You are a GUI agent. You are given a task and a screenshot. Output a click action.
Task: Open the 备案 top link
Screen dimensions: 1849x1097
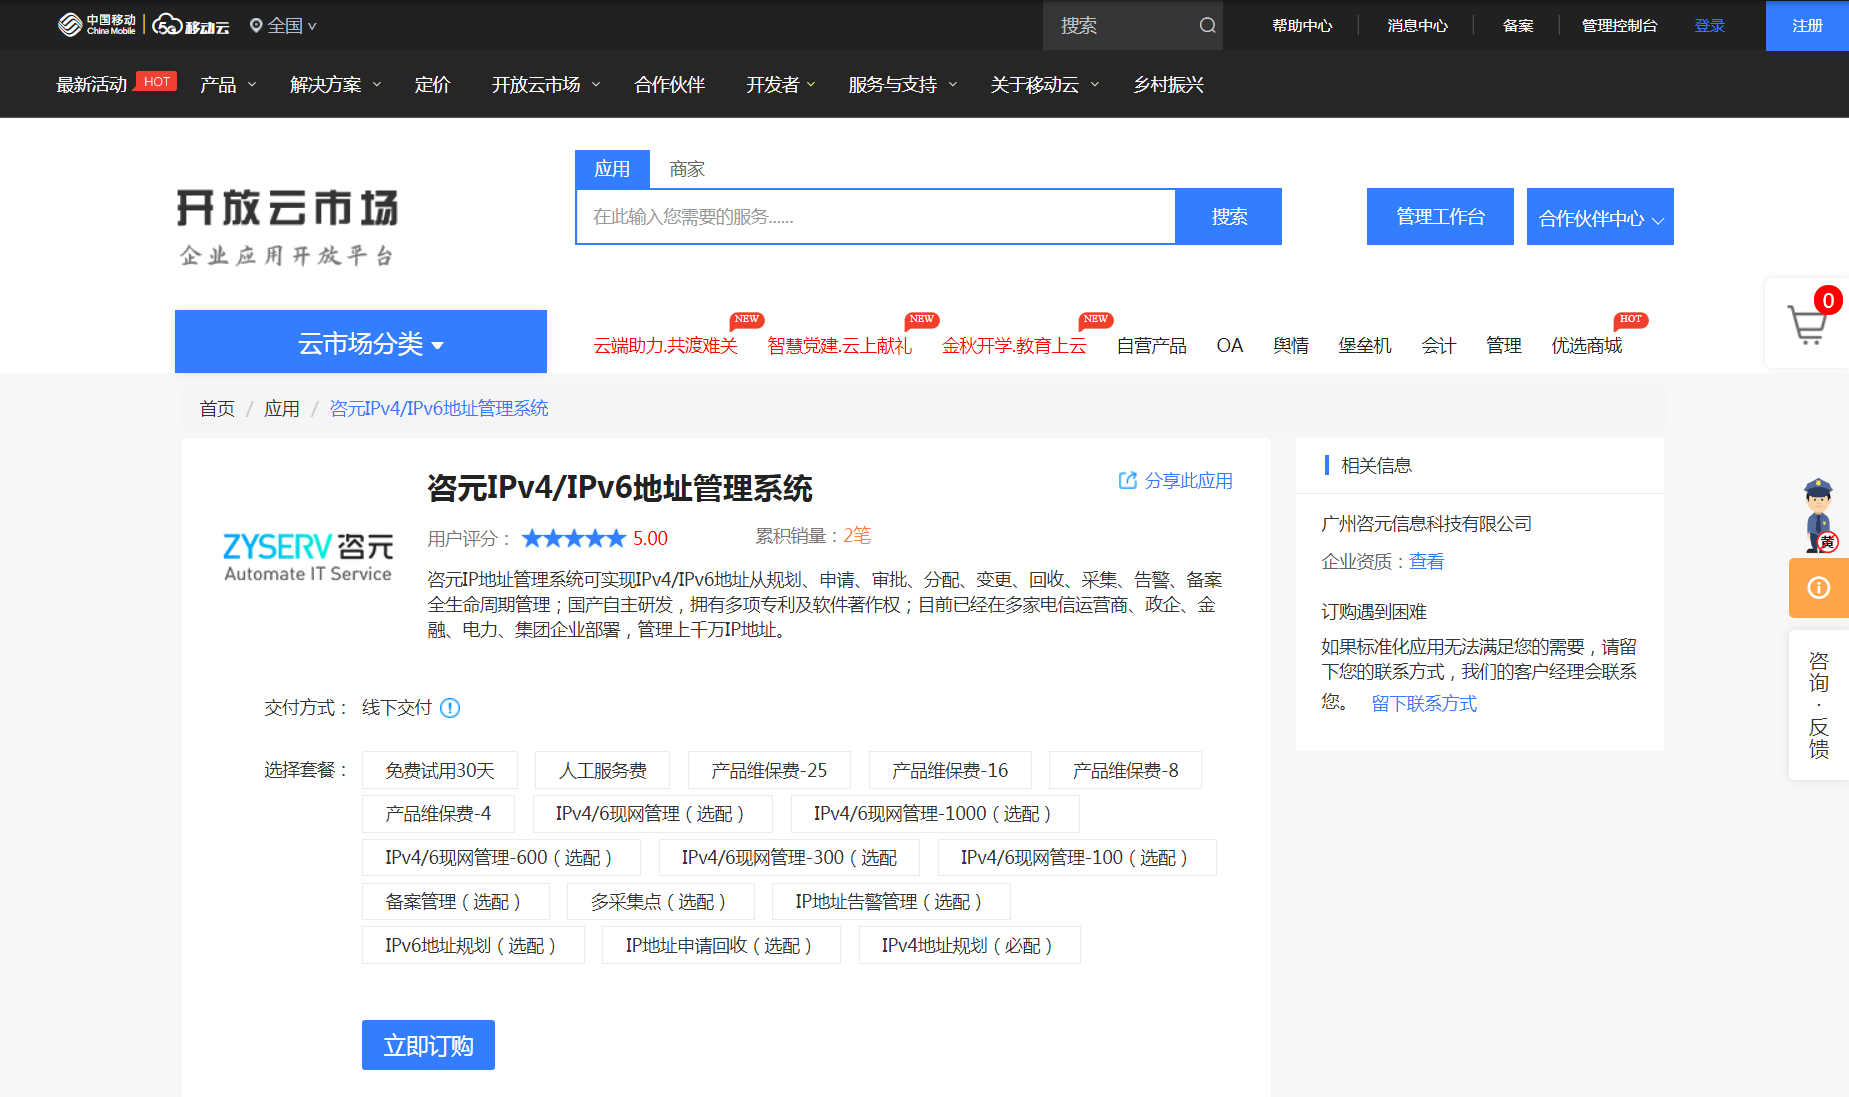tap(1518, 26)
